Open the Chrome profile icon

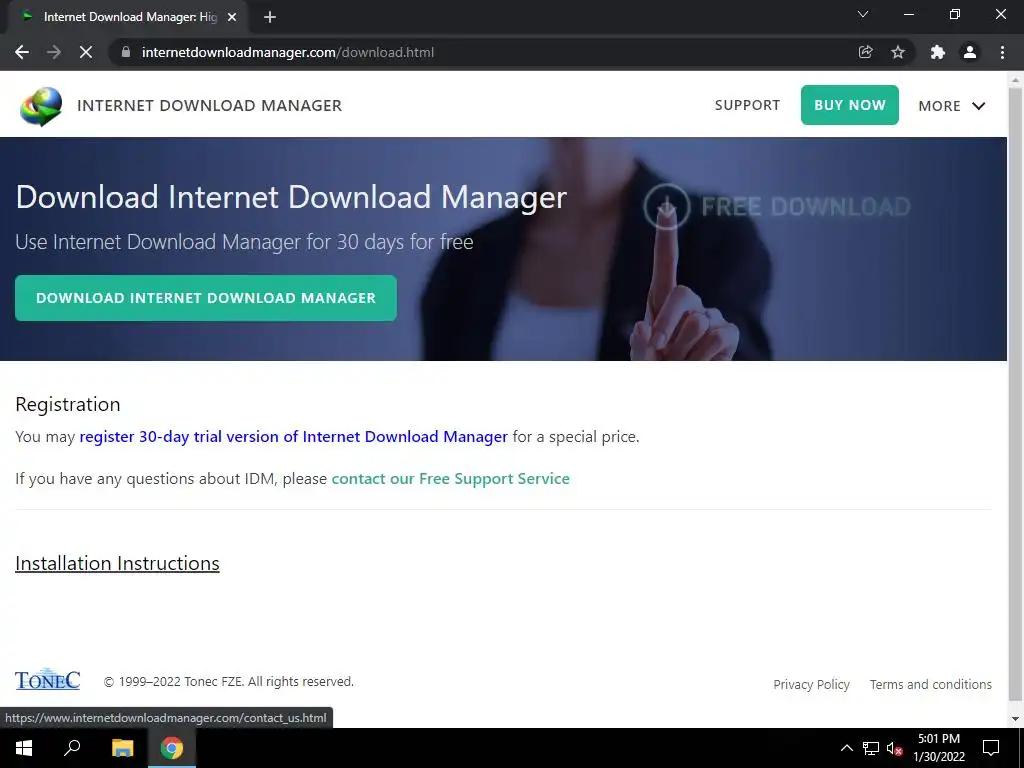(x=970, y=52)
